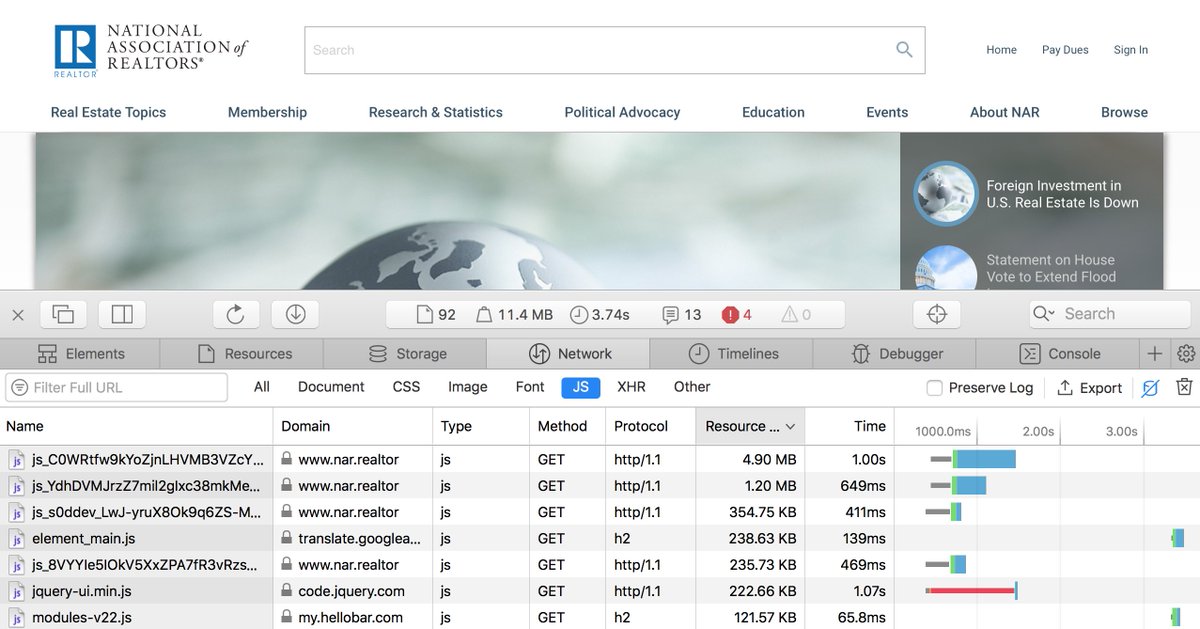This screenshot has width=1200, height=629.
Task: Export the network log as HAR
Action: click(x=1090, y=388)
